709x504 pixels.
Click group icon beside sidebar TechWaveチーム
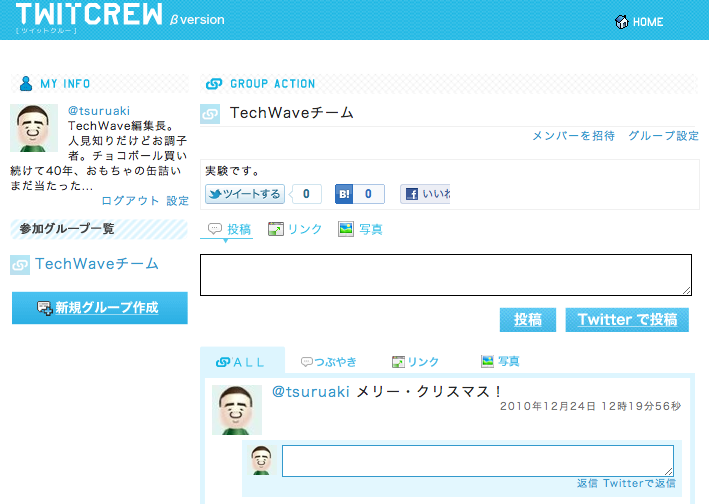[20, 265]
